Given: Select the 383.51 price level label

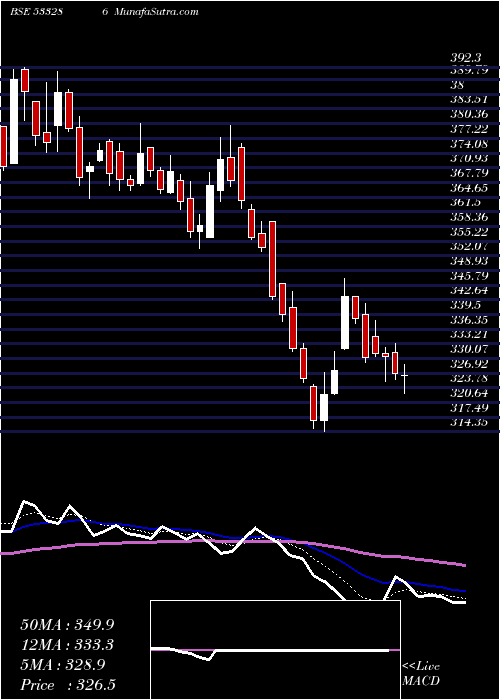Looking at the screenshot, I should click(469, 99).
